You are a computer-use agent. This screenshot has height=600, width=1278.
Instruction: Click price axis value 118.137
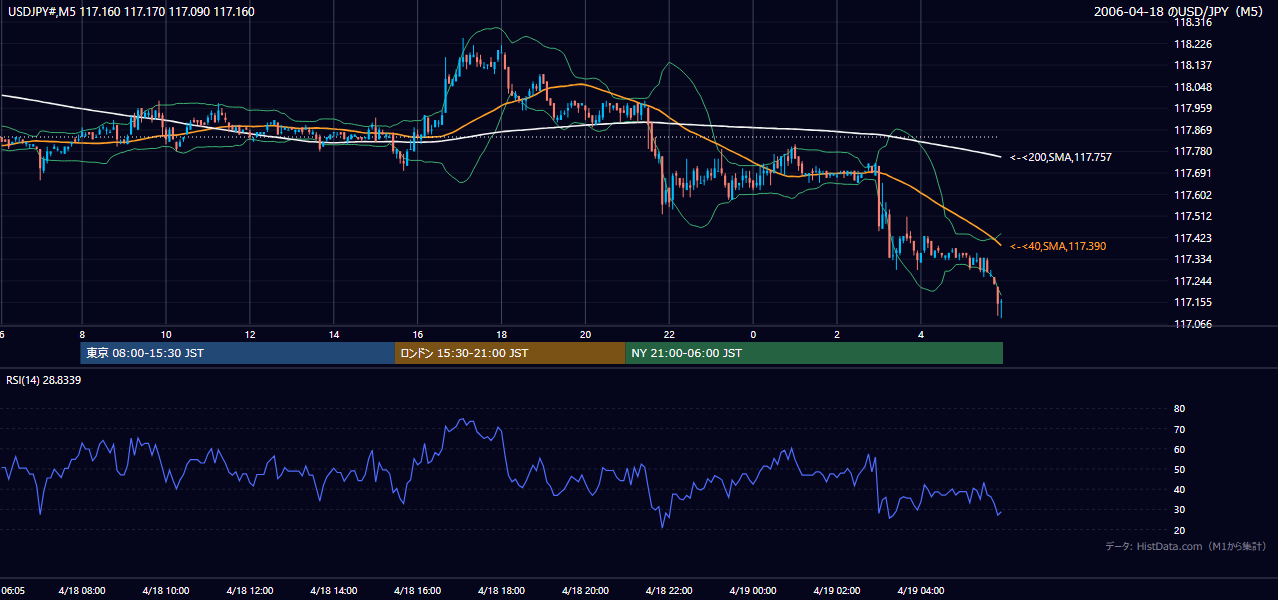coord(1193,65)
